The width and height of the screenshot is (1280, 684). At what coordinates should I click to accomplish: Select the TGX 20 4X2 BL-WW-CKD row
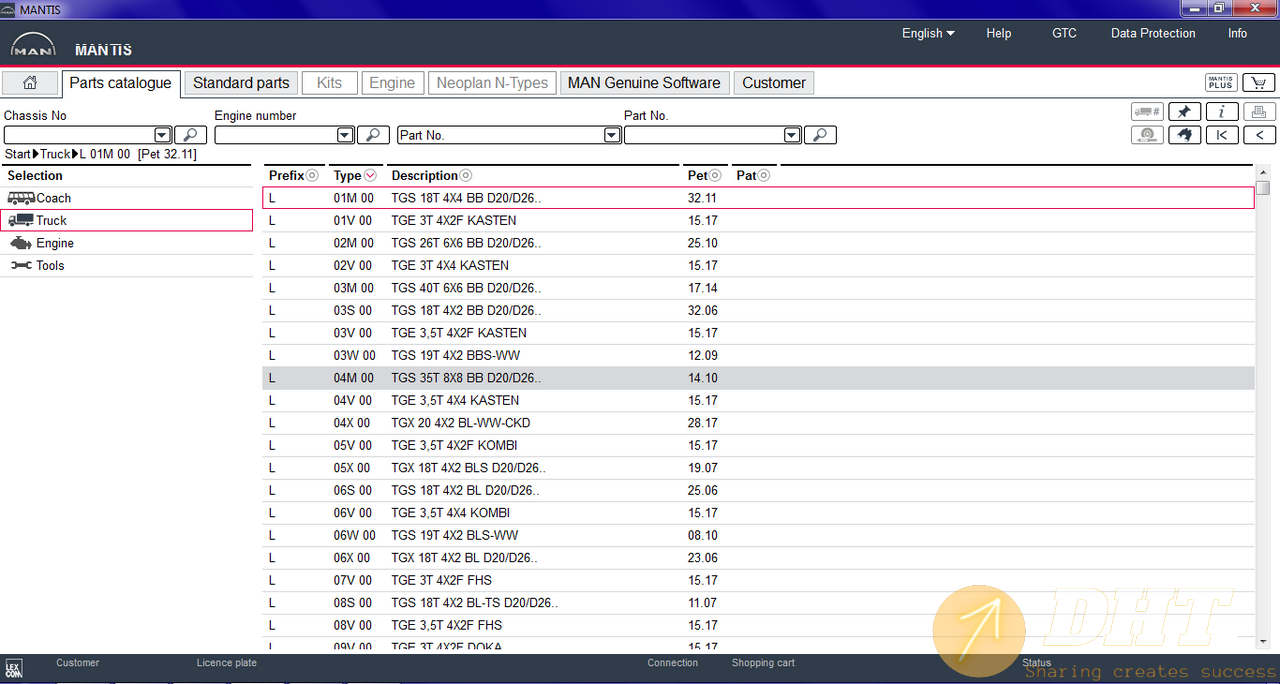point(460,423)
